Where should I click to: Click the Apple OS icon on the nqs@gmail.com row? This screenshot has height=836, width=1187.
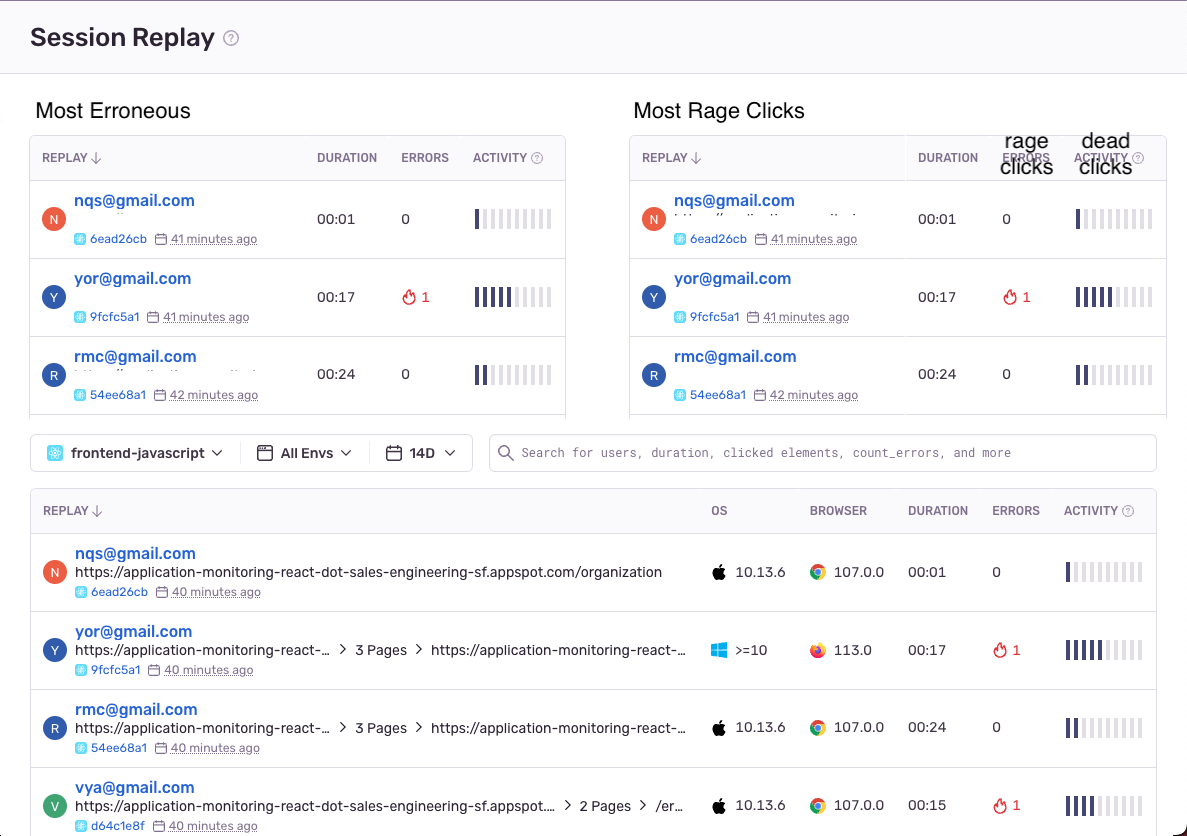click(718, 572)
